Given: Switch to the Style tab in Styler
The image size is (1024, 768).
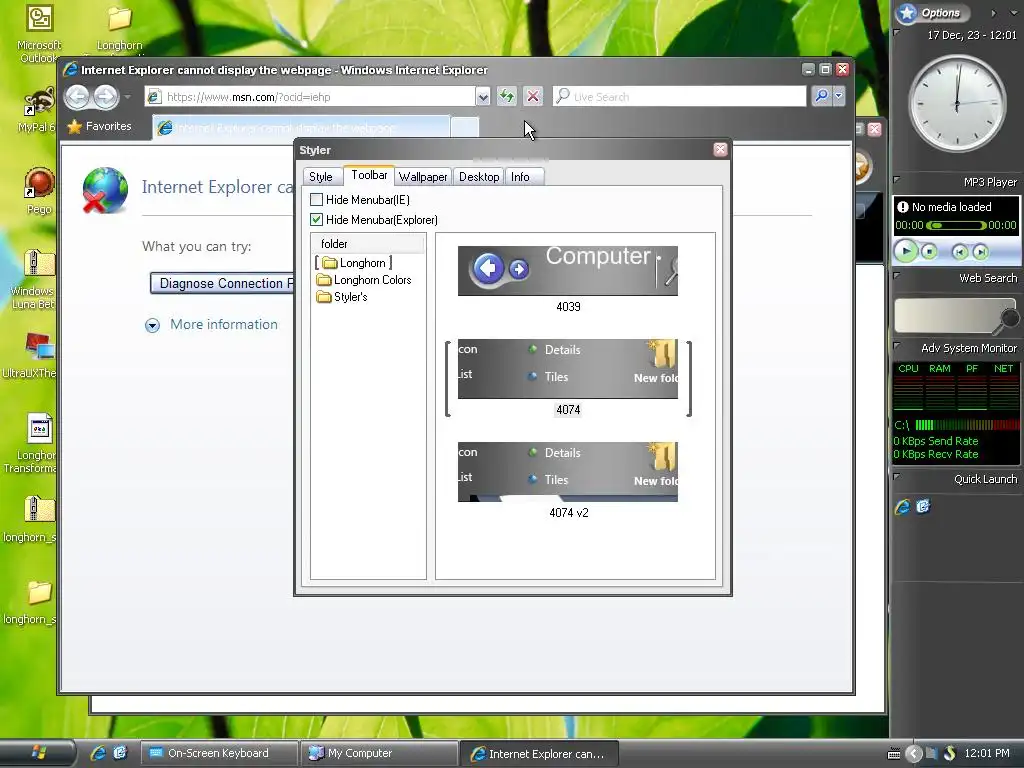Looking at the screenshot, I should tap(321, 177).
